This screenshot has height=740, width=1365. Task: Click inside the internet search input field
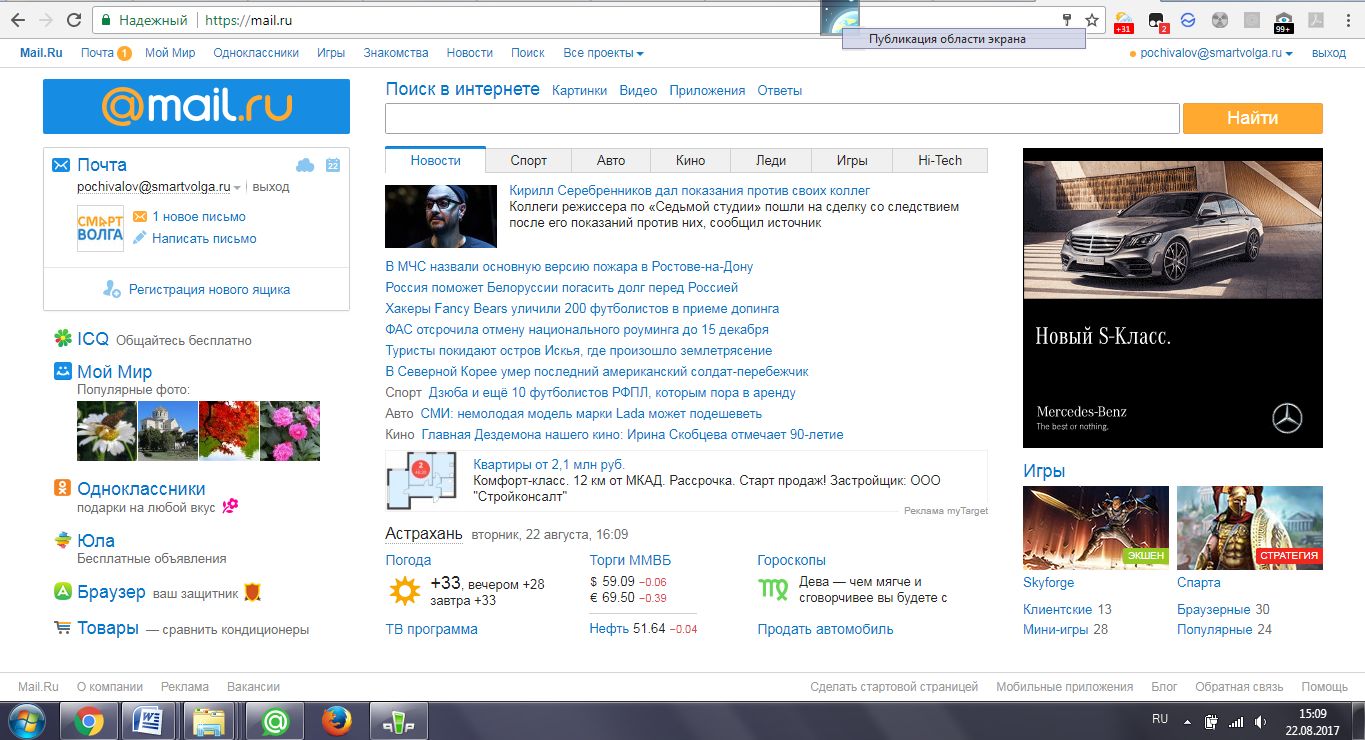[782, 118]
